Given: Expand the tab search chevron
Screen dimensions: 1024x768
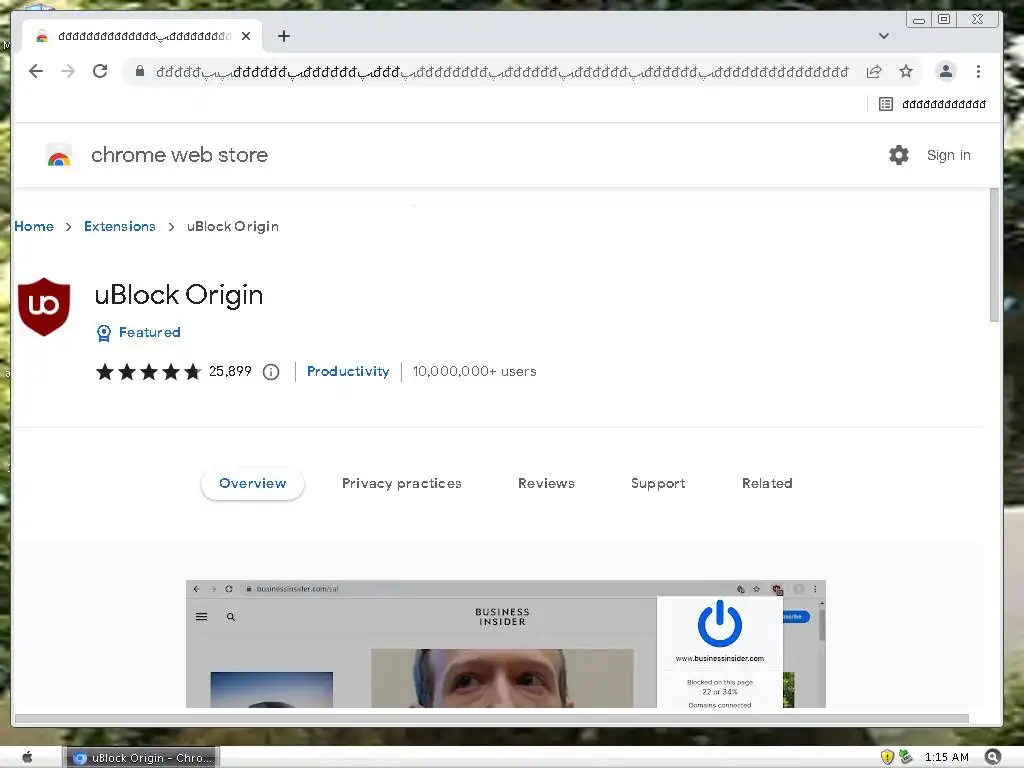Looking at the screenshot, I should click(x=884, y=36).
